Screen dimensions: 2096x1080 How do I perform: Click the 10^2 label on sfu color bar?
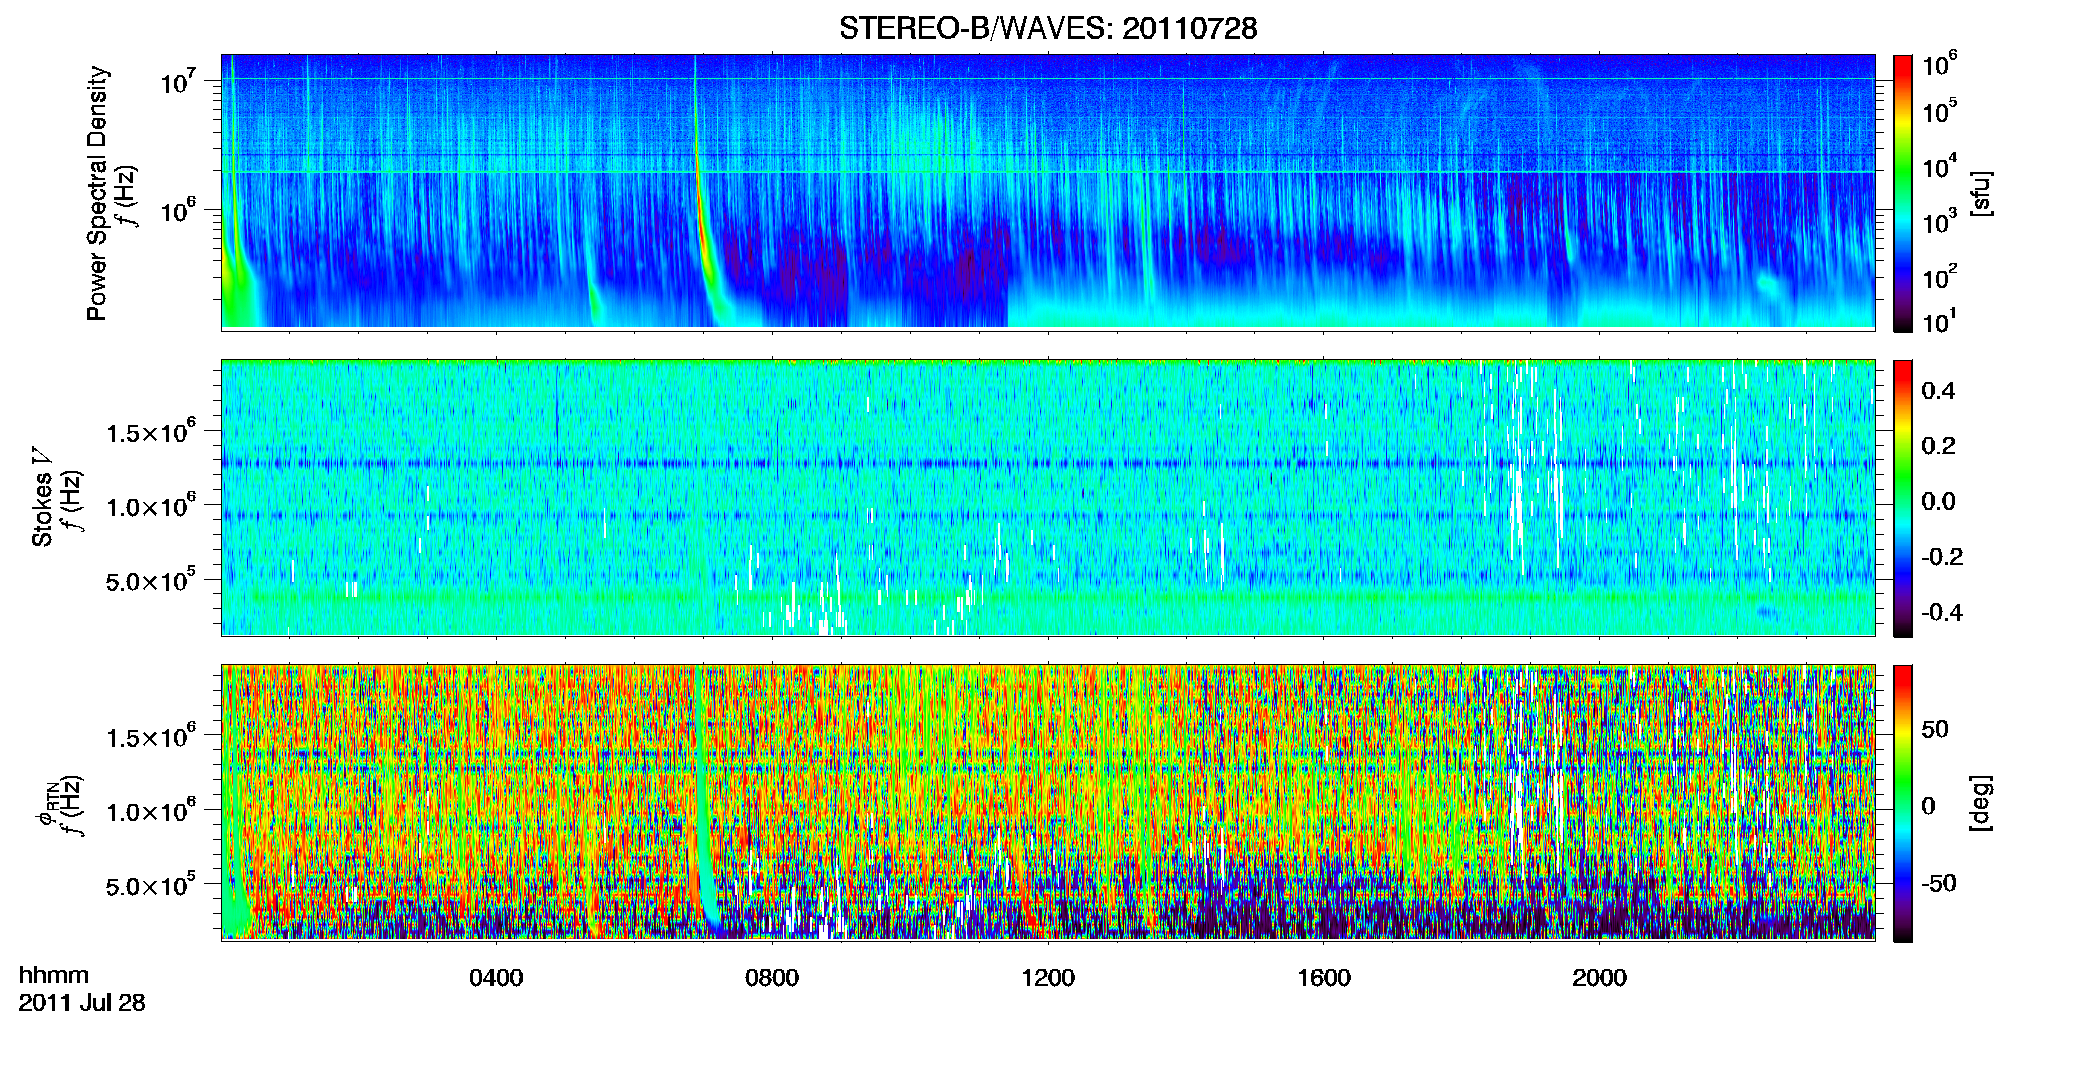click(x=1940, y=276)
